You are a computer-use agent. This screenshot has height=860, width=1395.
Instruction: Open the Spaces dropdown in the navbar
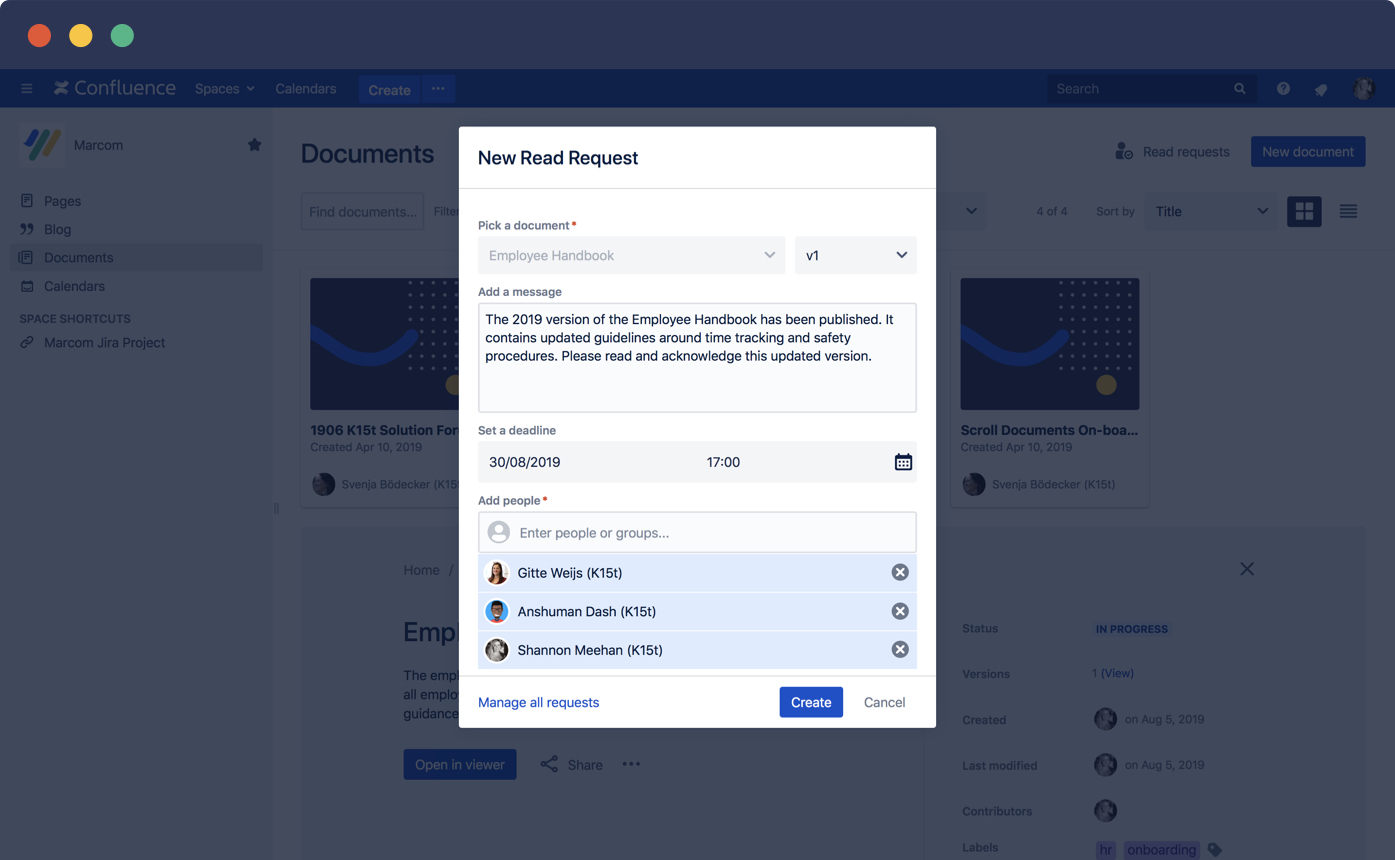tap(224, 88)
